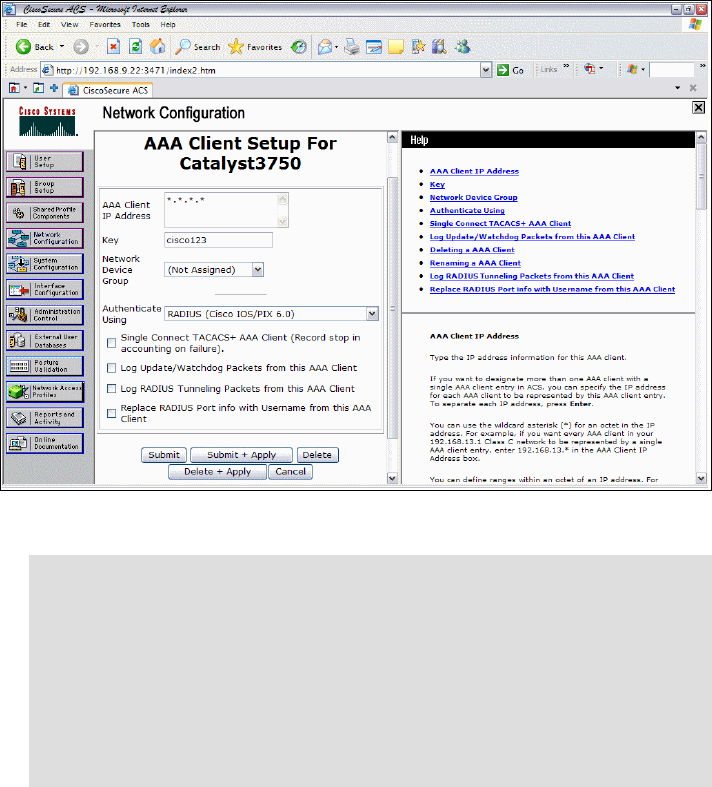712x787 pixels.
Task: Click the Delete button
Action: point(317,455)
